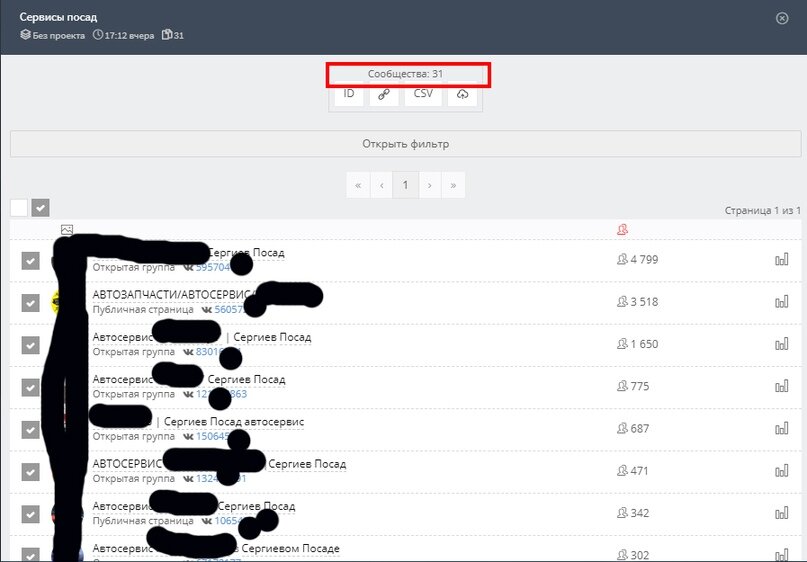This screenshot has height=562, width=807.
Task: Open statistics chart for group with 775 members
Action: [781, 386]
